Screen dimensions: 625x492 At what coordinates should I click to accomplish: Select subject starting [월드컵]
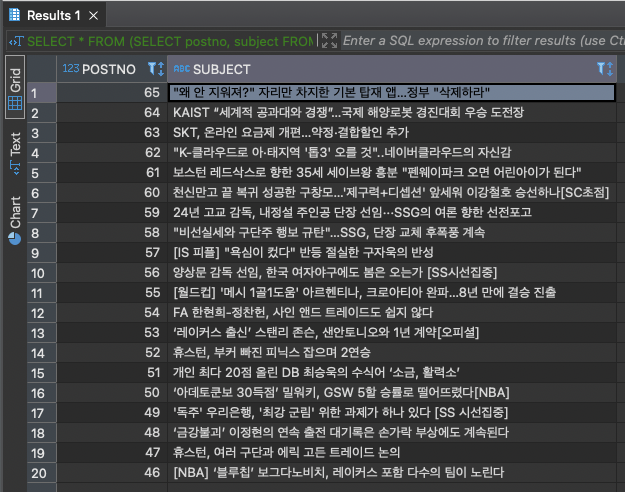click(x=392, y=293)
